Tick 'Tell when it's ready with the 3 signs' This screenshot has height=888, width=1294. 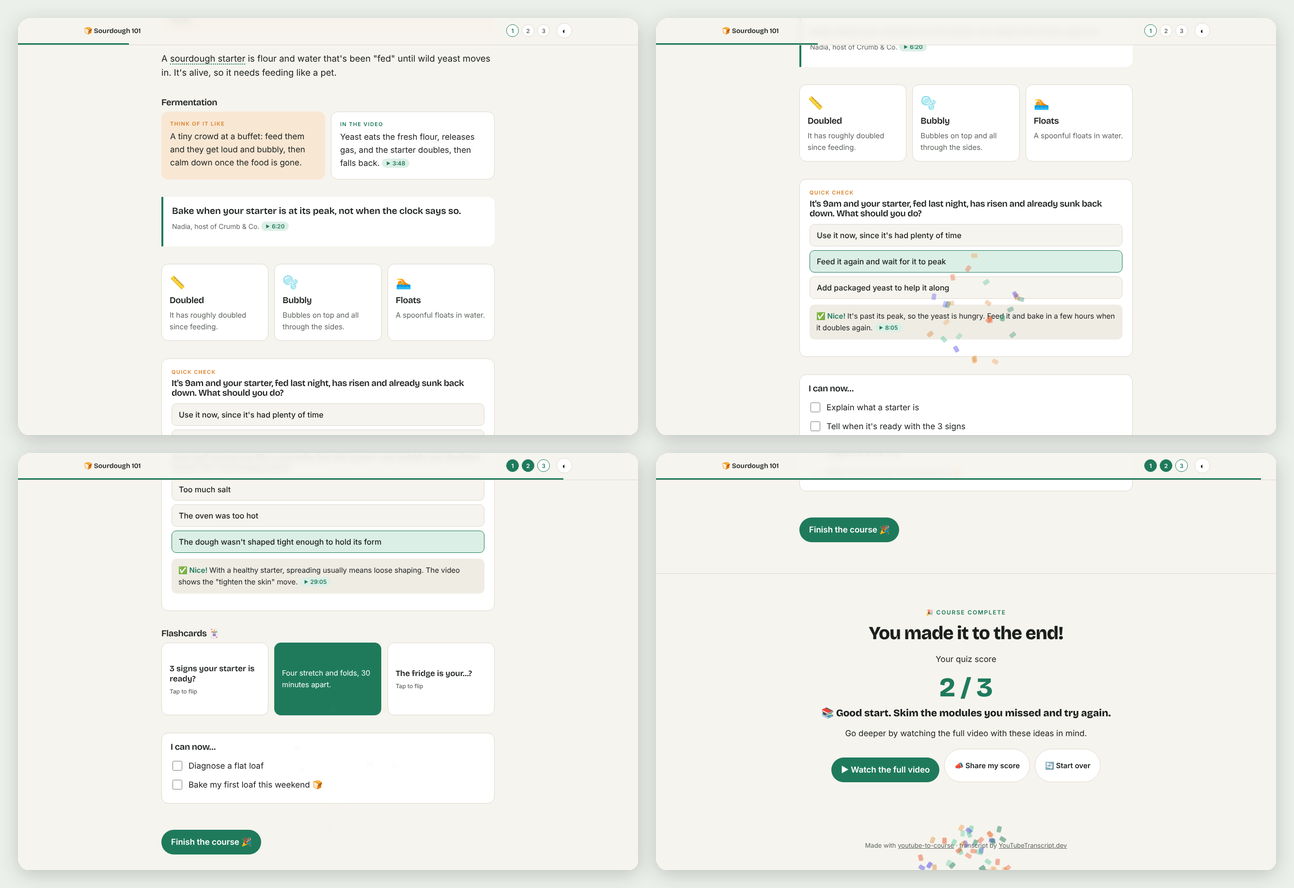(x=815, y=426)
